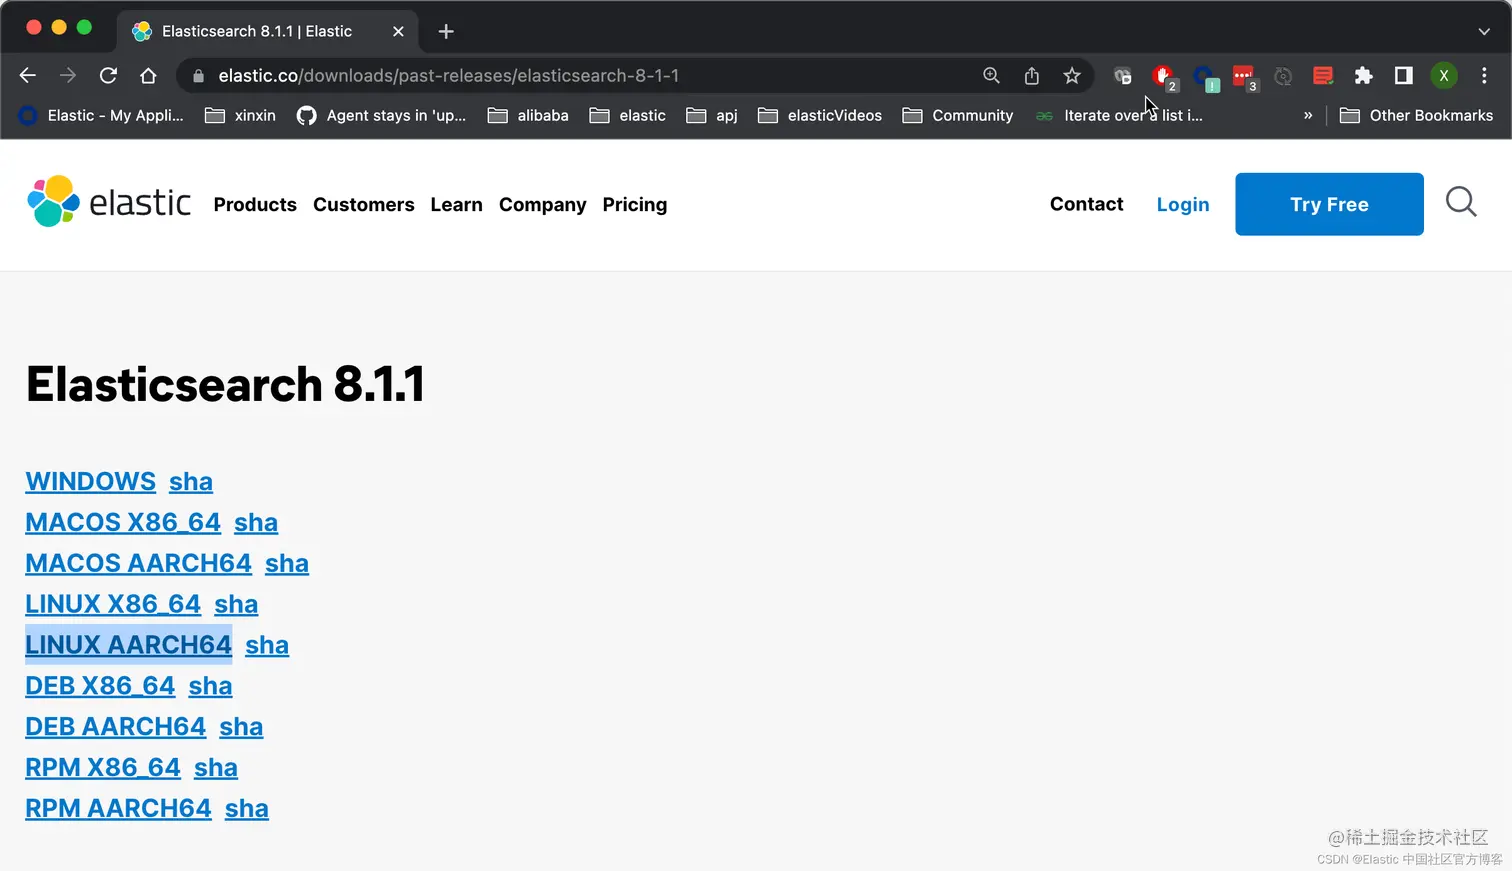
Task: Open the Contact page
Action: (1086, 204)
